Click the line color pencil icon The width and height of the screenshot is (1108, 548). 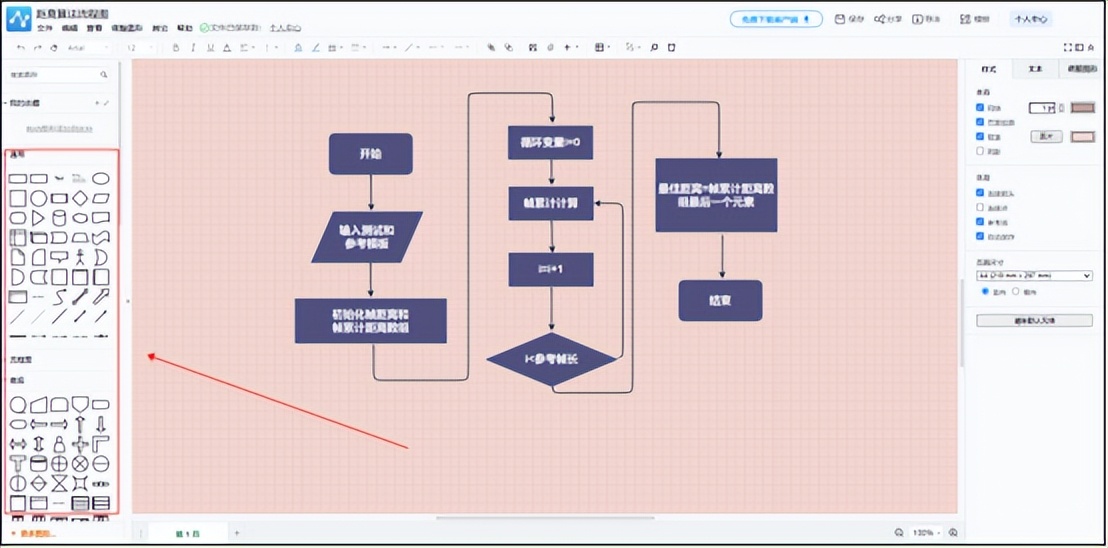315,48
